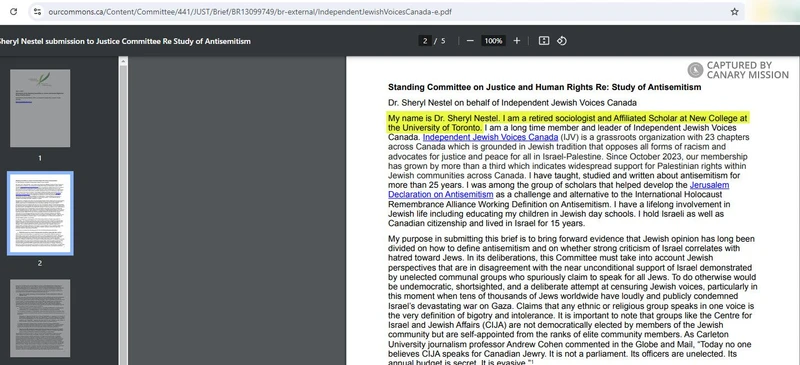
Task: Zoom in with the plus button
Action: 516,41
